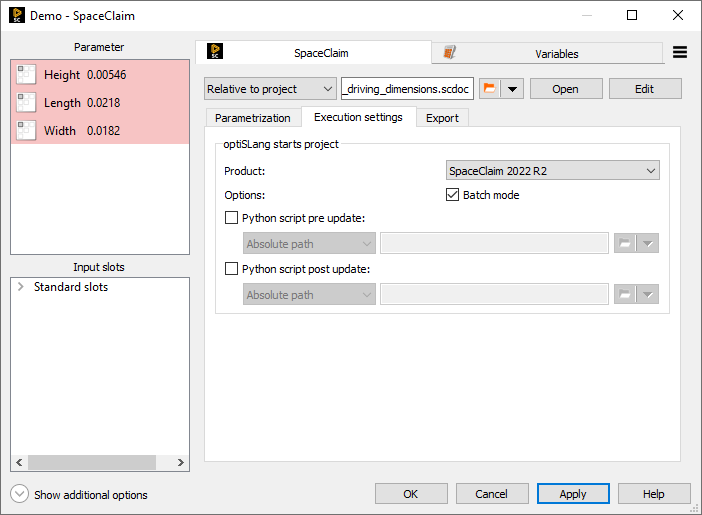Select the Width 0.0182 parameter row
This screenshot has height=515, width=702.
coord(100,130)
